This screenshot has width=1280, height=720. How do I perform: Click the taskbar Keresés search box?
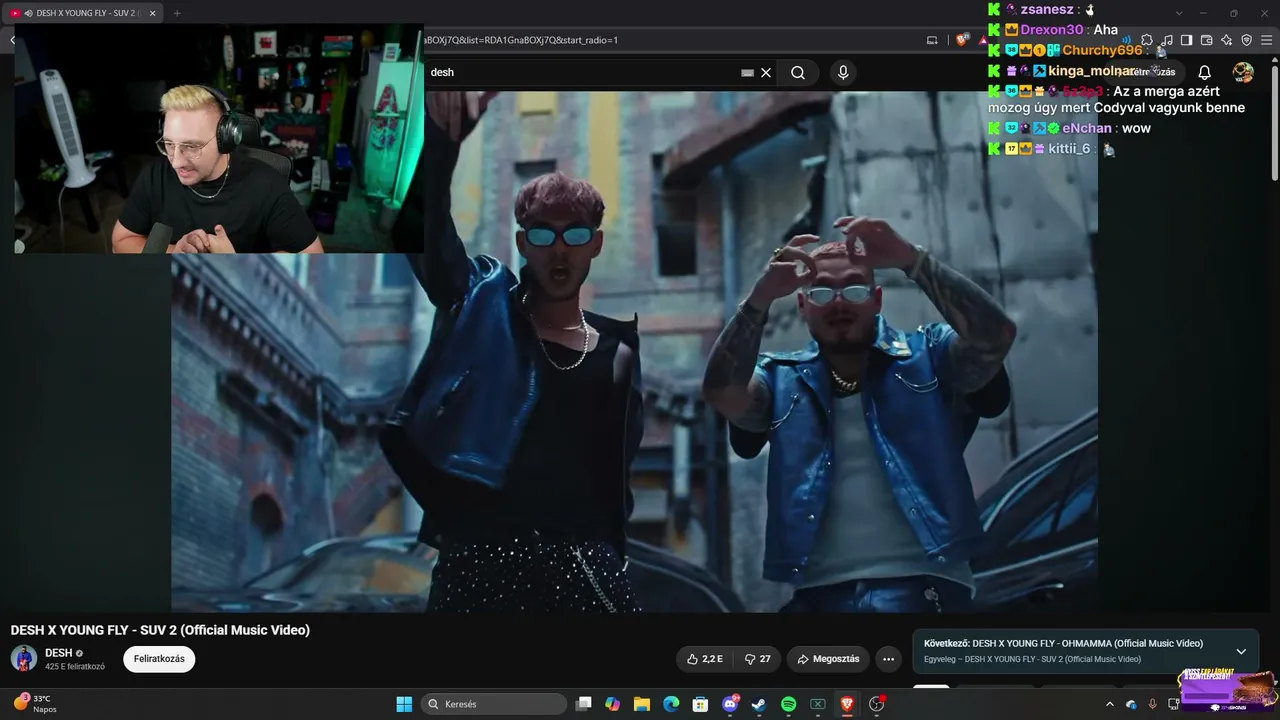(494, 704)
